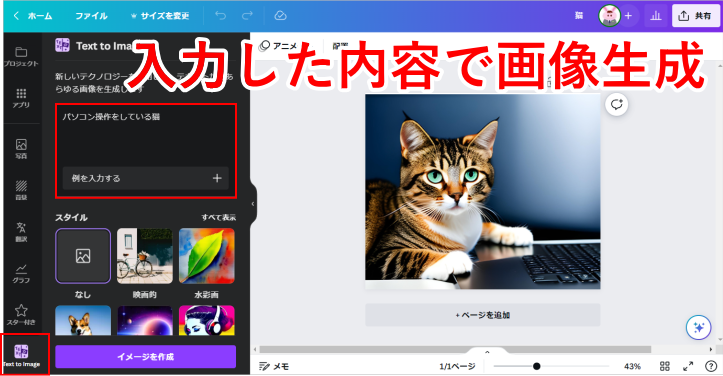Open the プロジェクト sidebar tab
This screenshot has height=376, width=723.
(21, 57)
